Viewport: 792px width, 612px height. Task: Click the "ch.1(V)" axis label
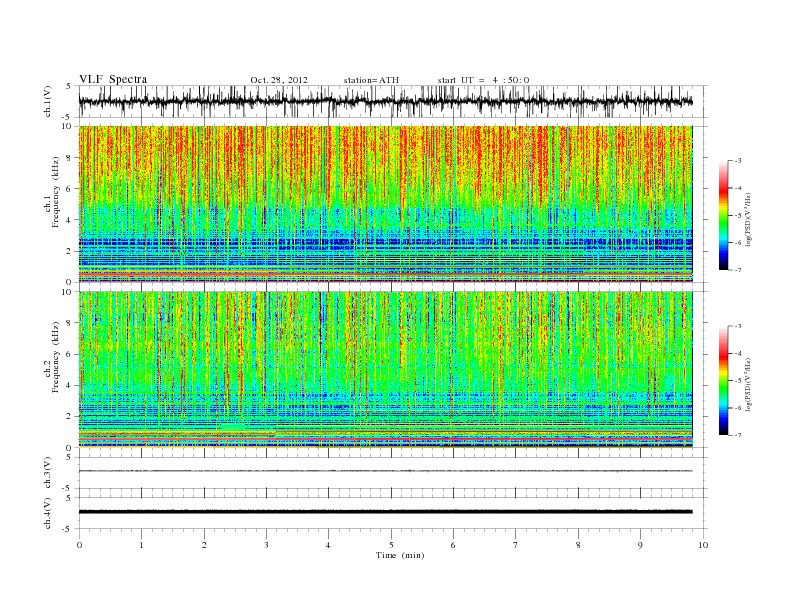click(48, 101)
